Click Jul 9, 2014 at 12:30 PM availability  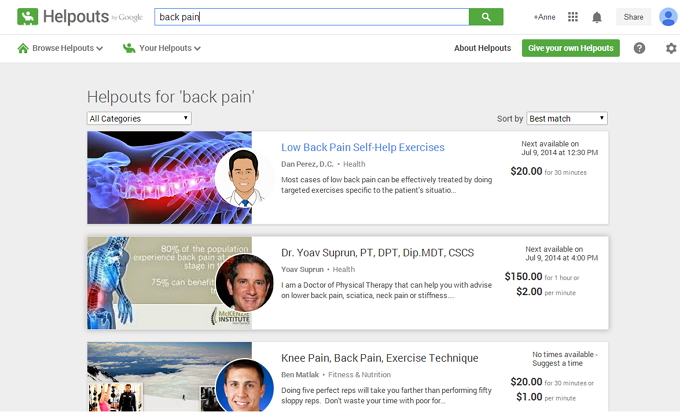click(x=559, y=153)
